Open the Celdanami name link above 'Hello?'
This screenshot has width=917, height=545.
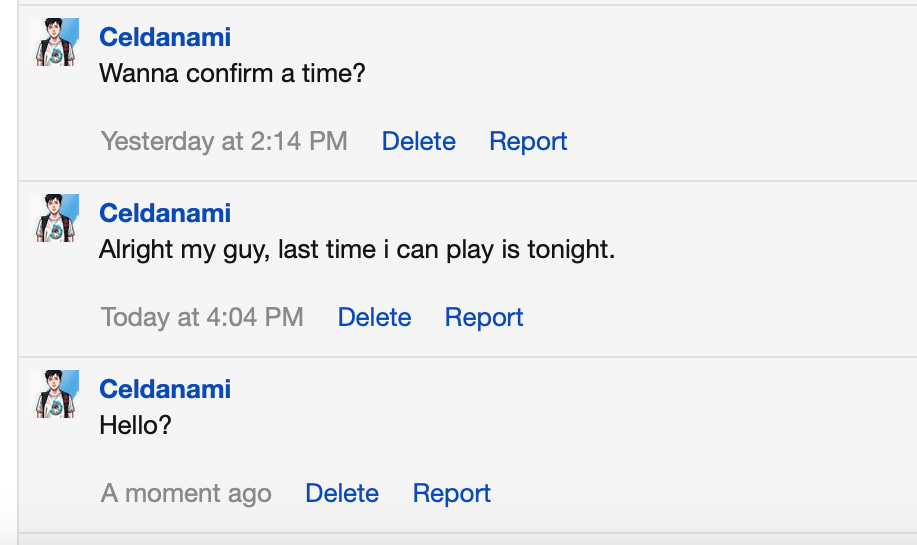click(x=165, y=389)
